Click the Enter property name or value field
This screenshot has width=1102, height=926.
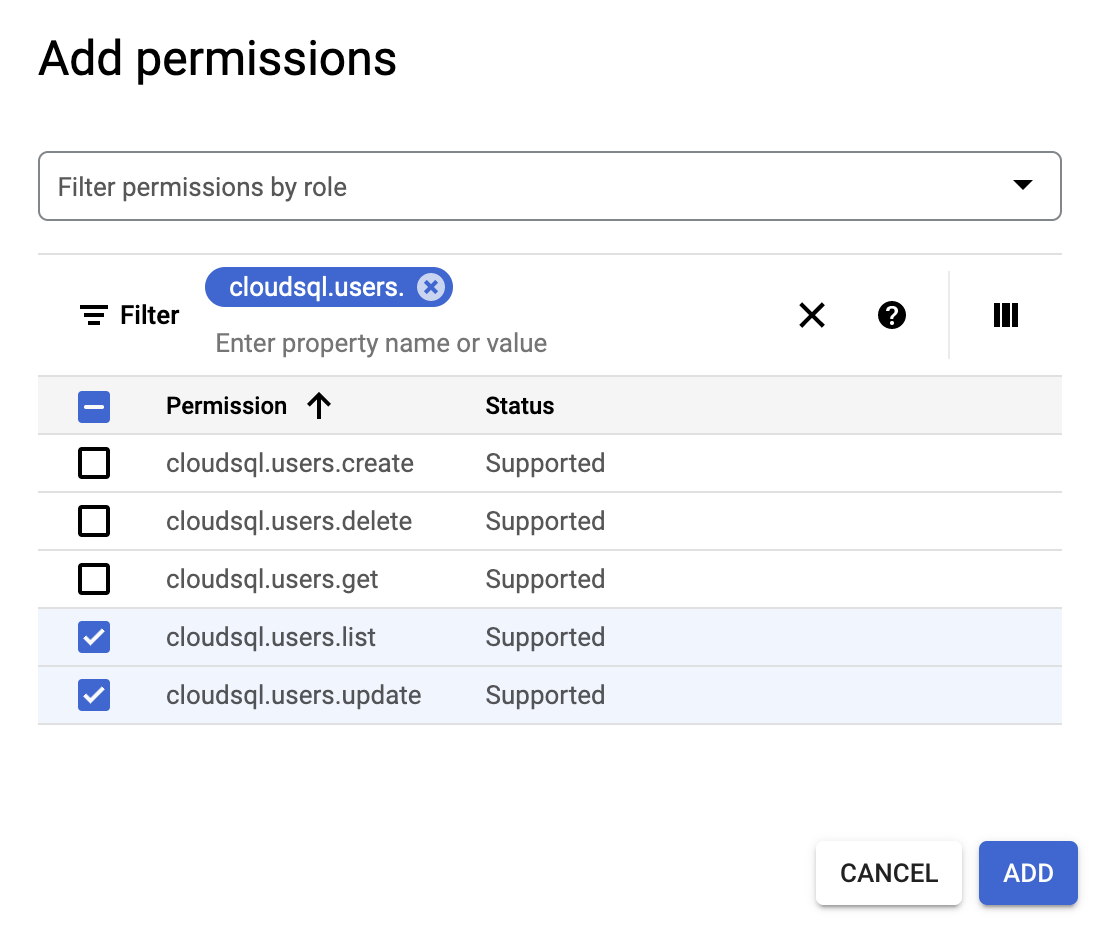(381, 344)
